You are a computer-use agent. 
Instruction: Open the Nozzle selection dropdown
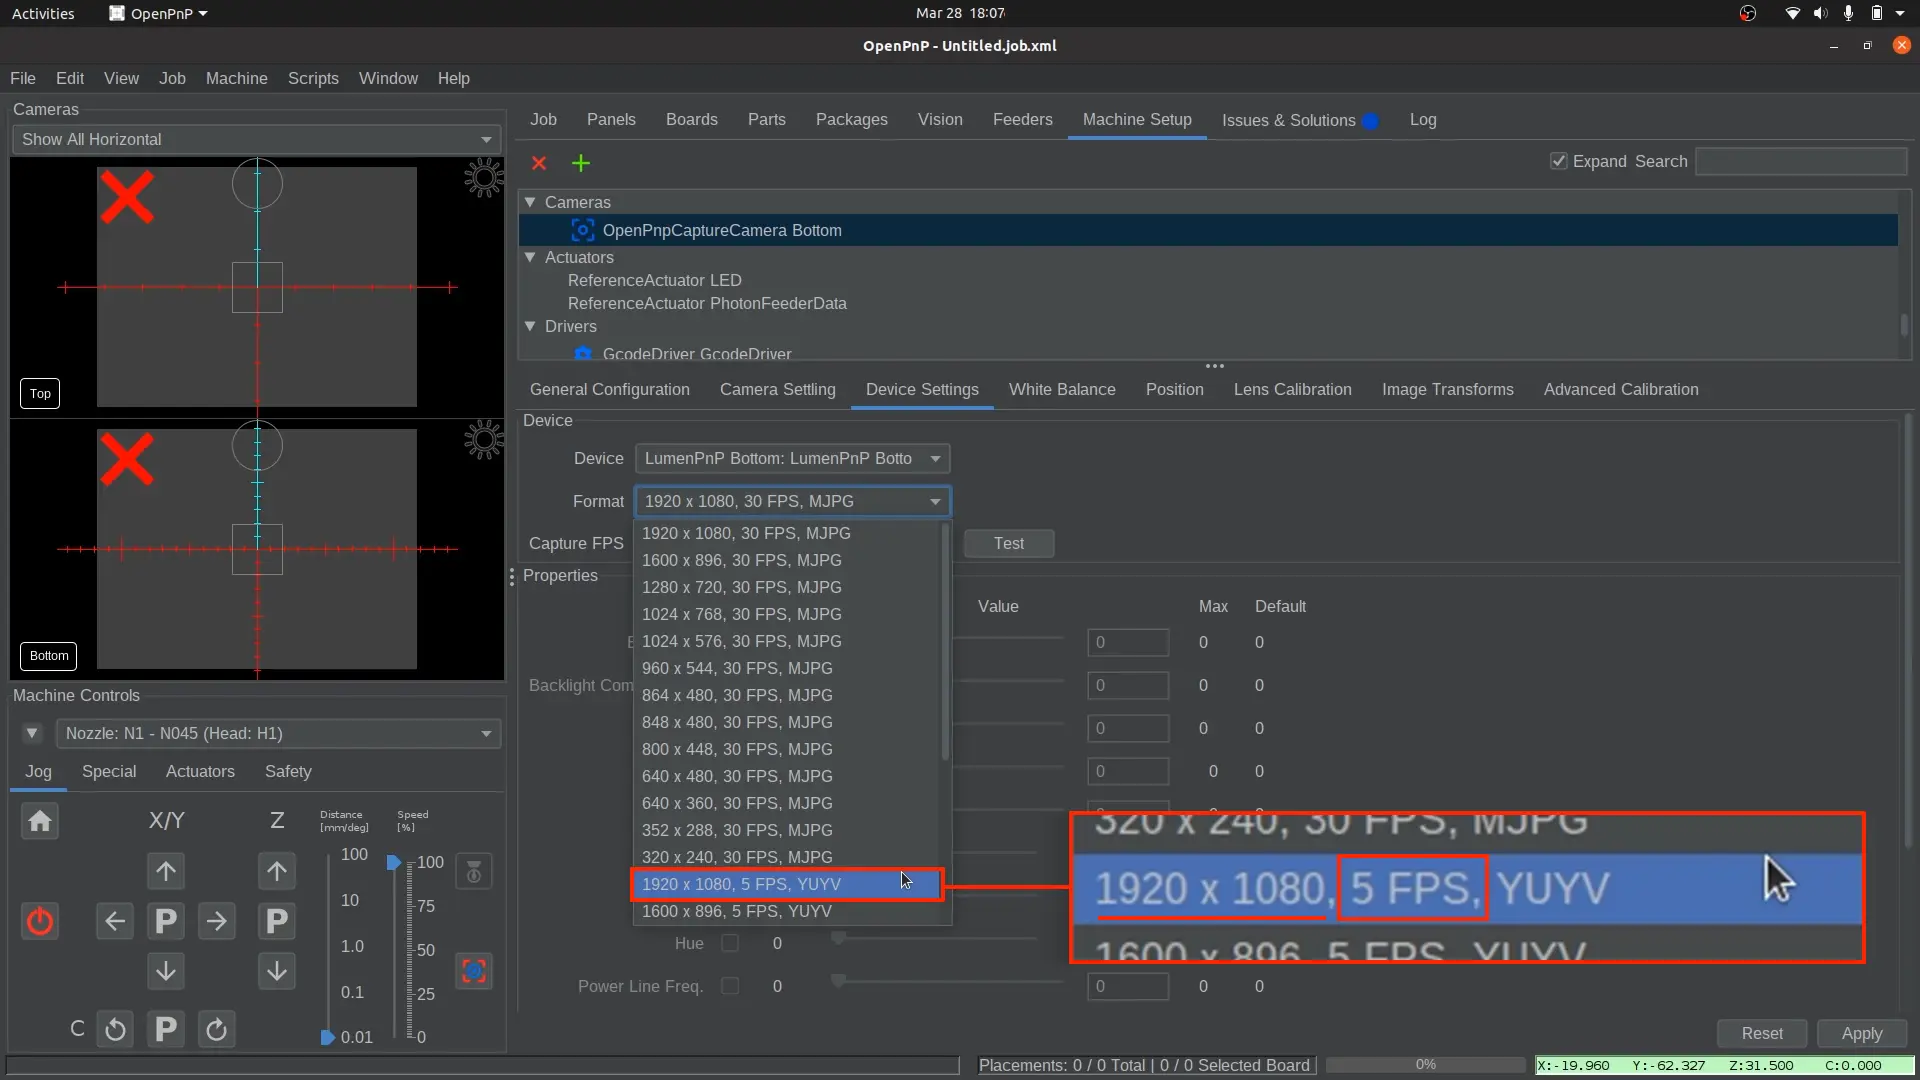pos(278,733)
